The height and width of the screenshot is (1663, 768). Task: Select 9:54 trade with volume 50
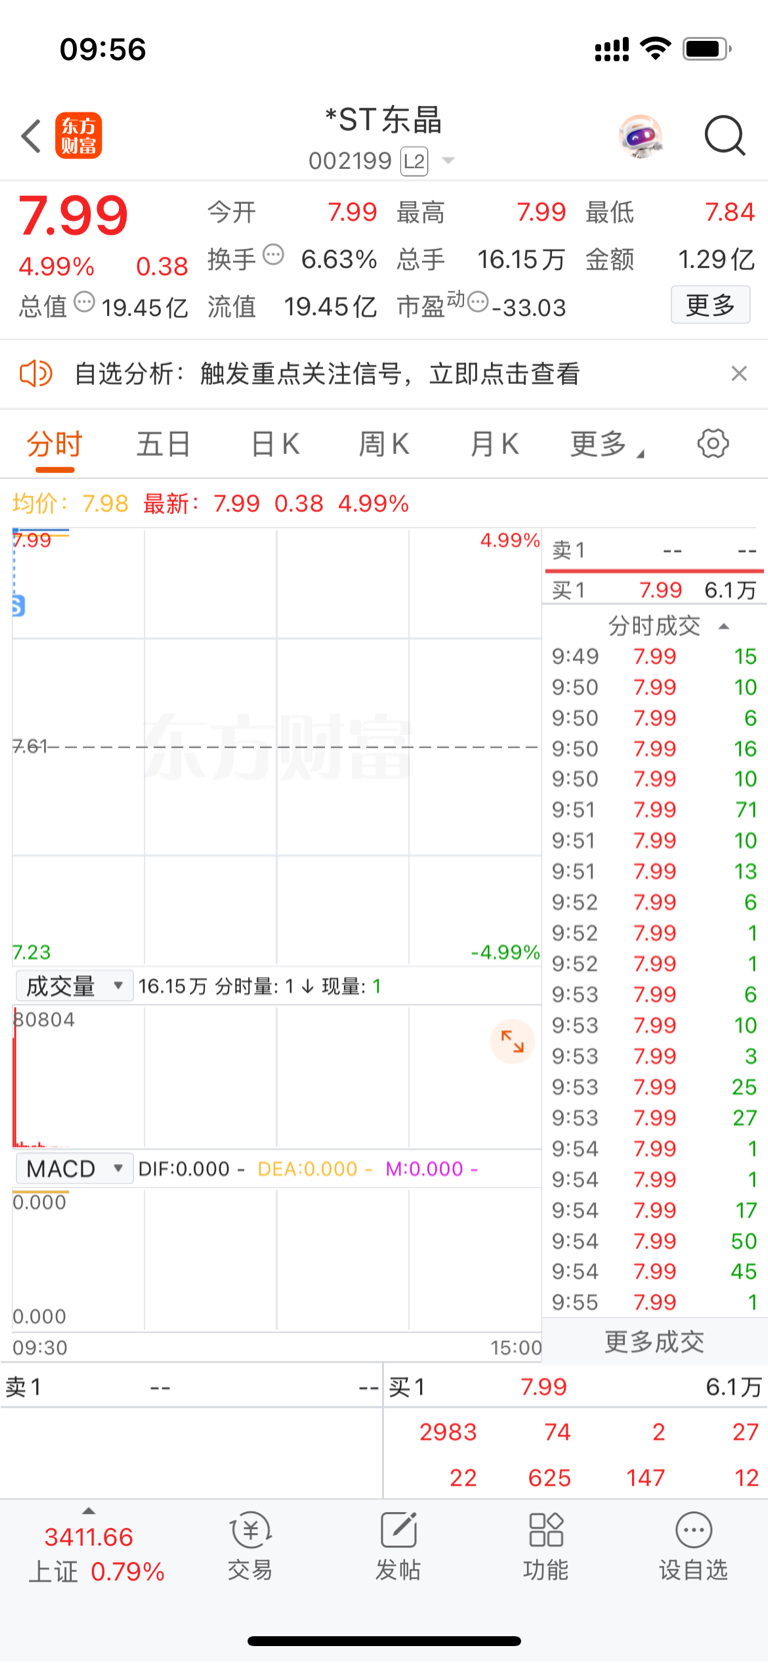coord(655,1241)
